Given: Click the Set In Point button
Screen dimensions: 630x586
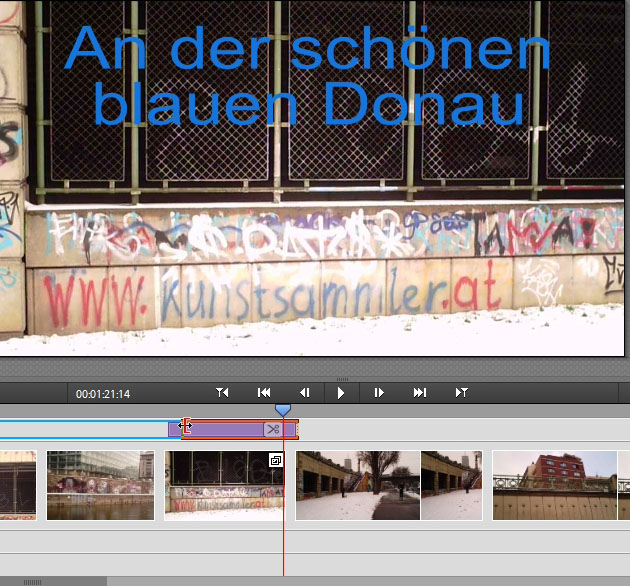Looking at the screenshot, I should (222, 392).
